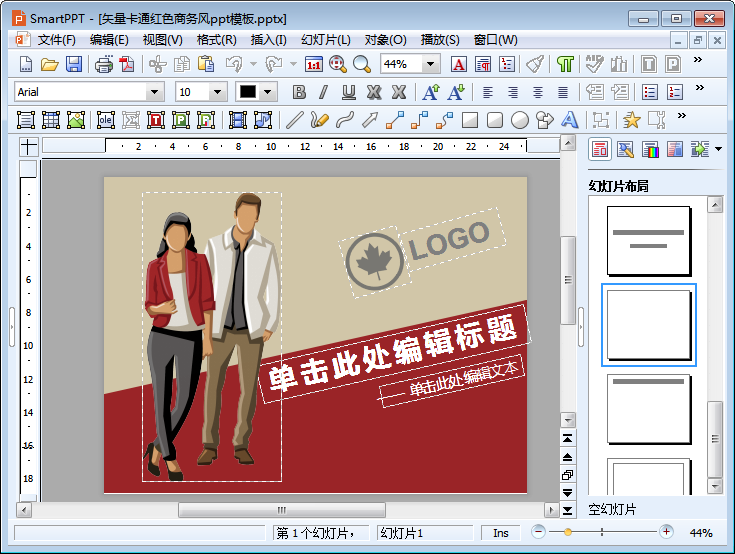Insert a sound frame
The height and width of the screenshot is (554, 735).
point(262,120)
